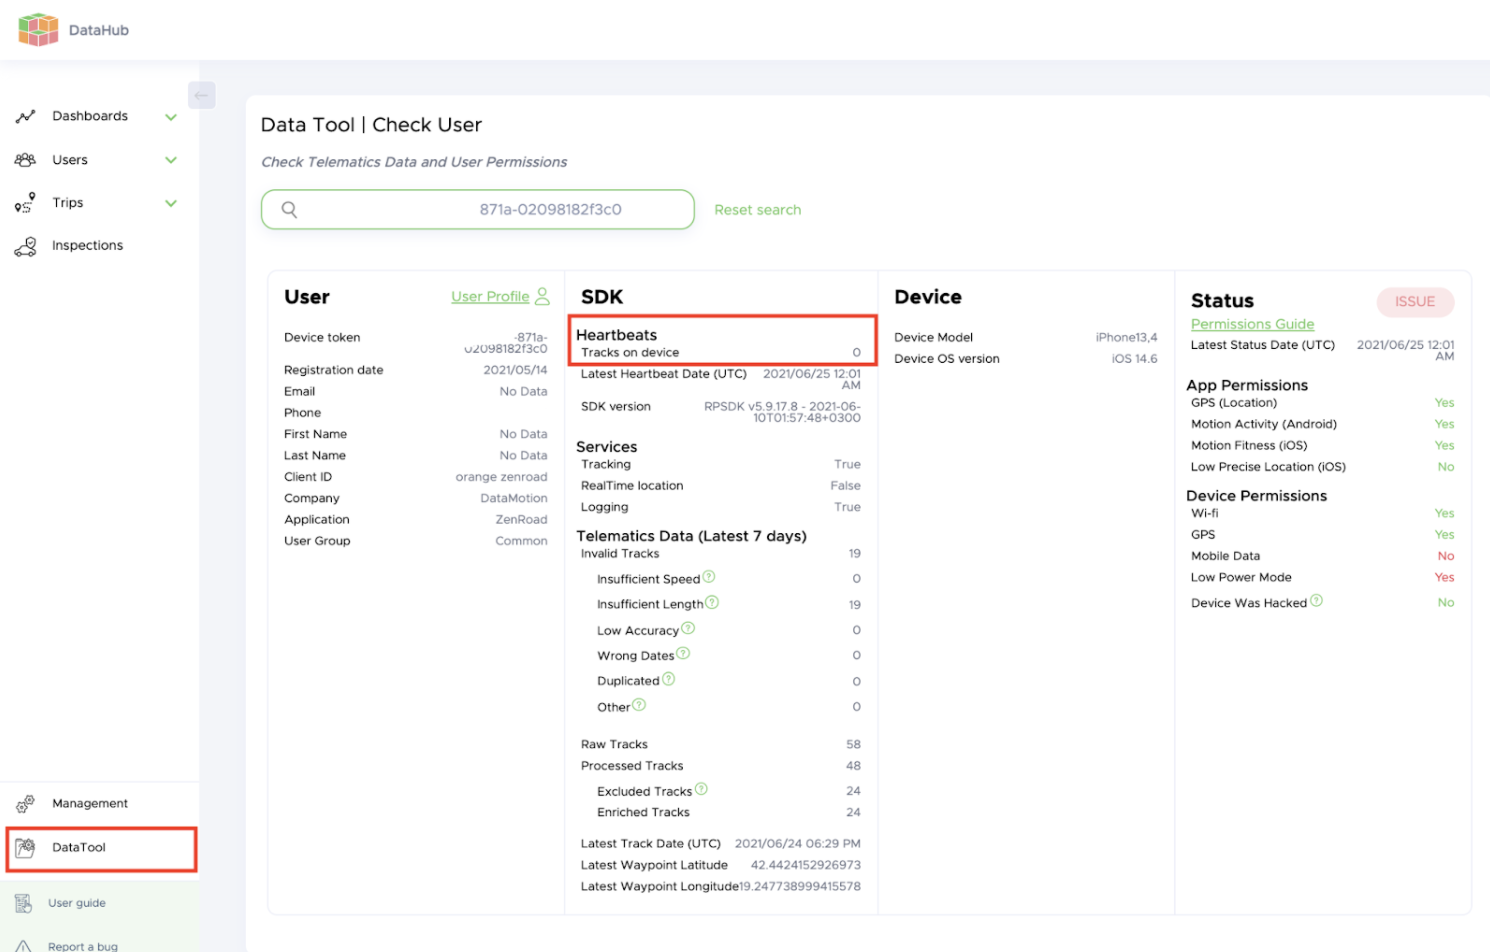Collapse sidebar with the back arrow
Screen dimensions: 1490x952
201,95
